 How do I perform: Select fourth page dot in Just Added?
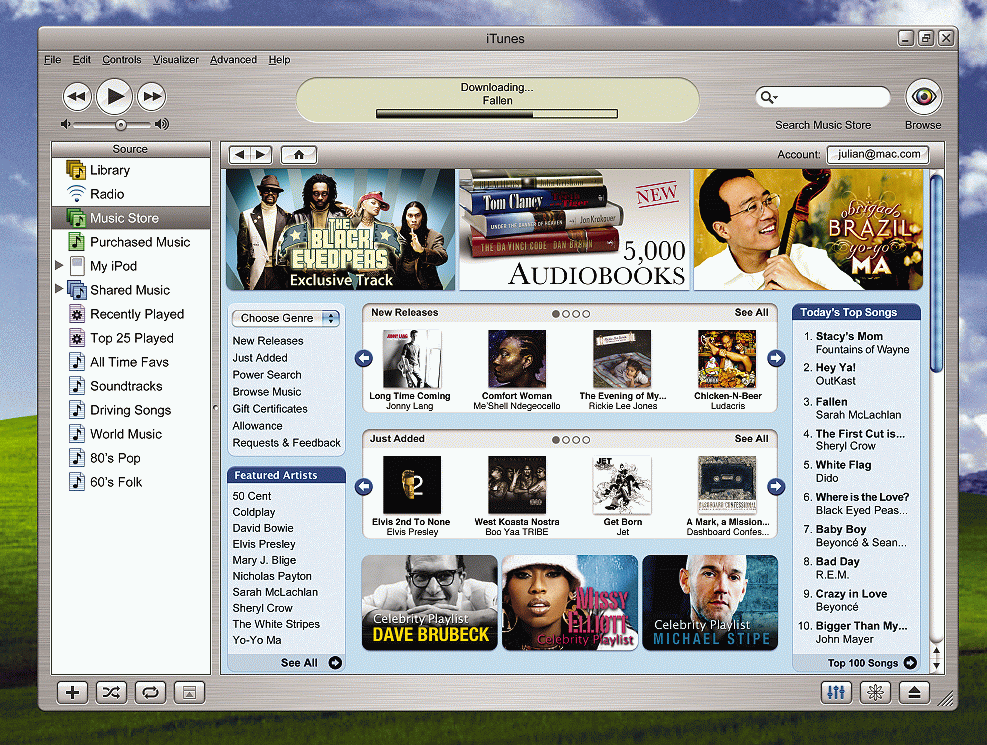[586, 440]
